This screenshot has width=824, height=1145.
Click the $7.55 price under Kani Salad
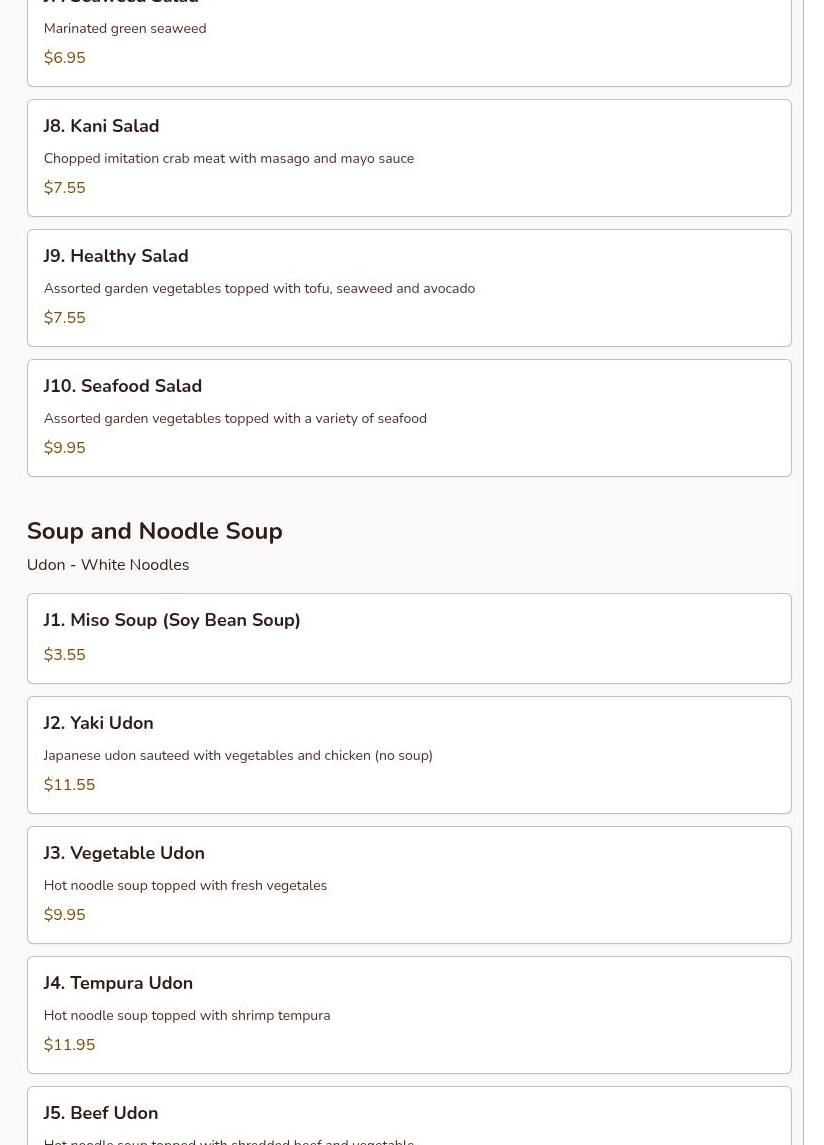click(x=64, y=188)
